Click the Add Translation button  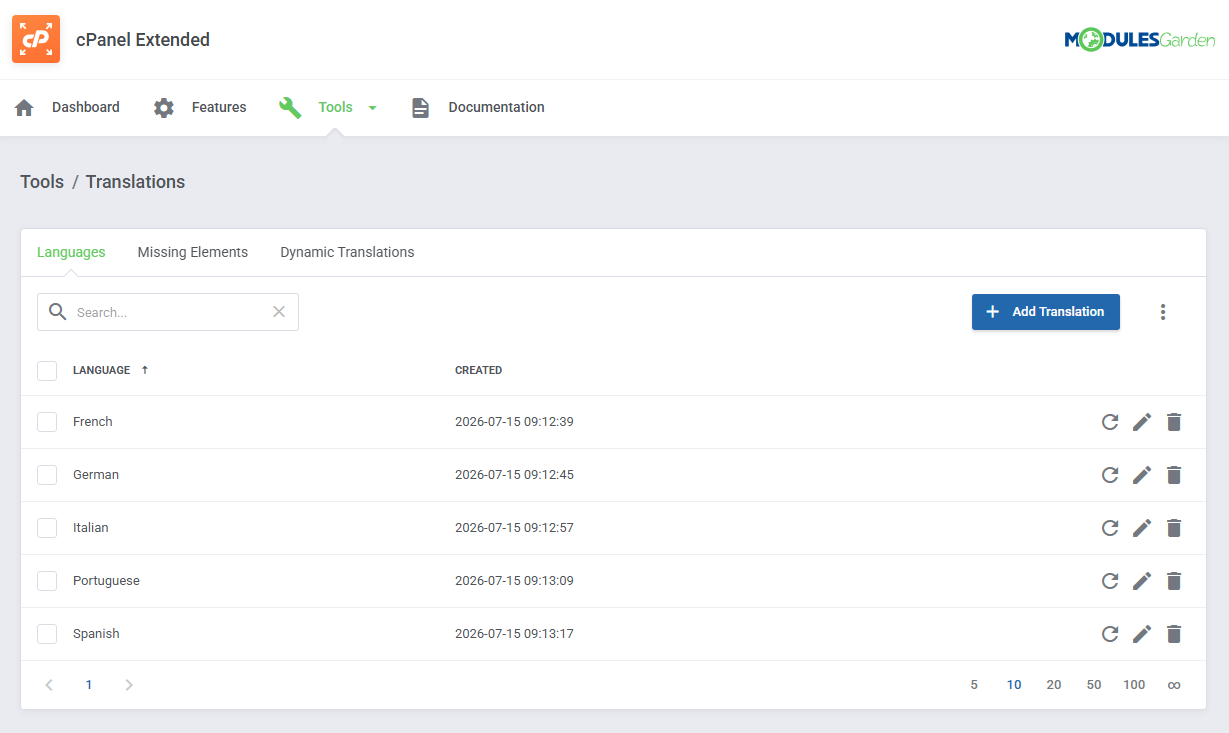(1046, 312)
